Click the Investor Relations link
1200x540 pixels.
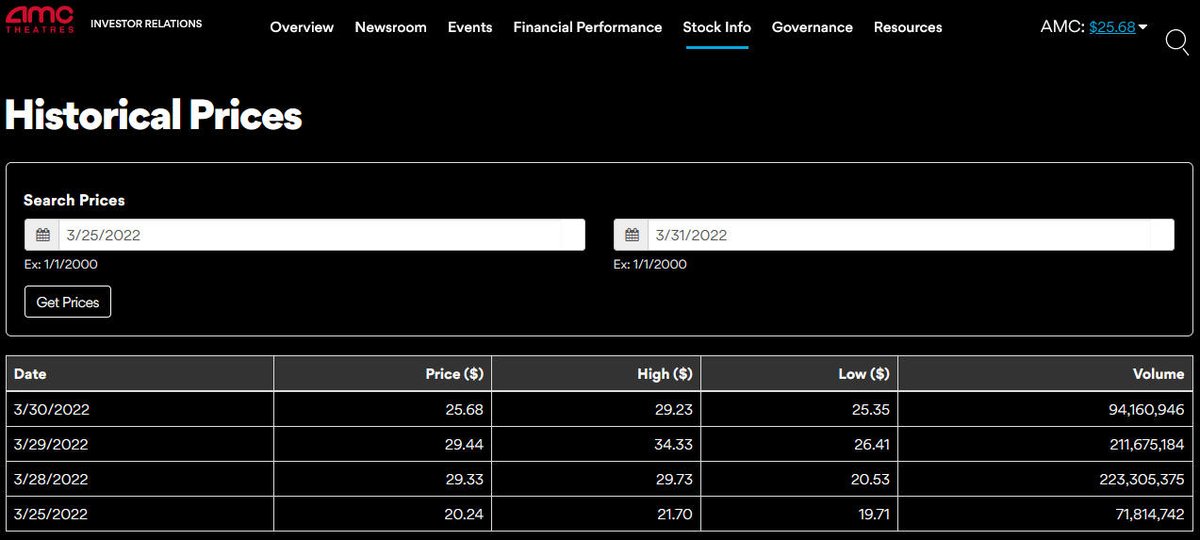tap(146, 23)
